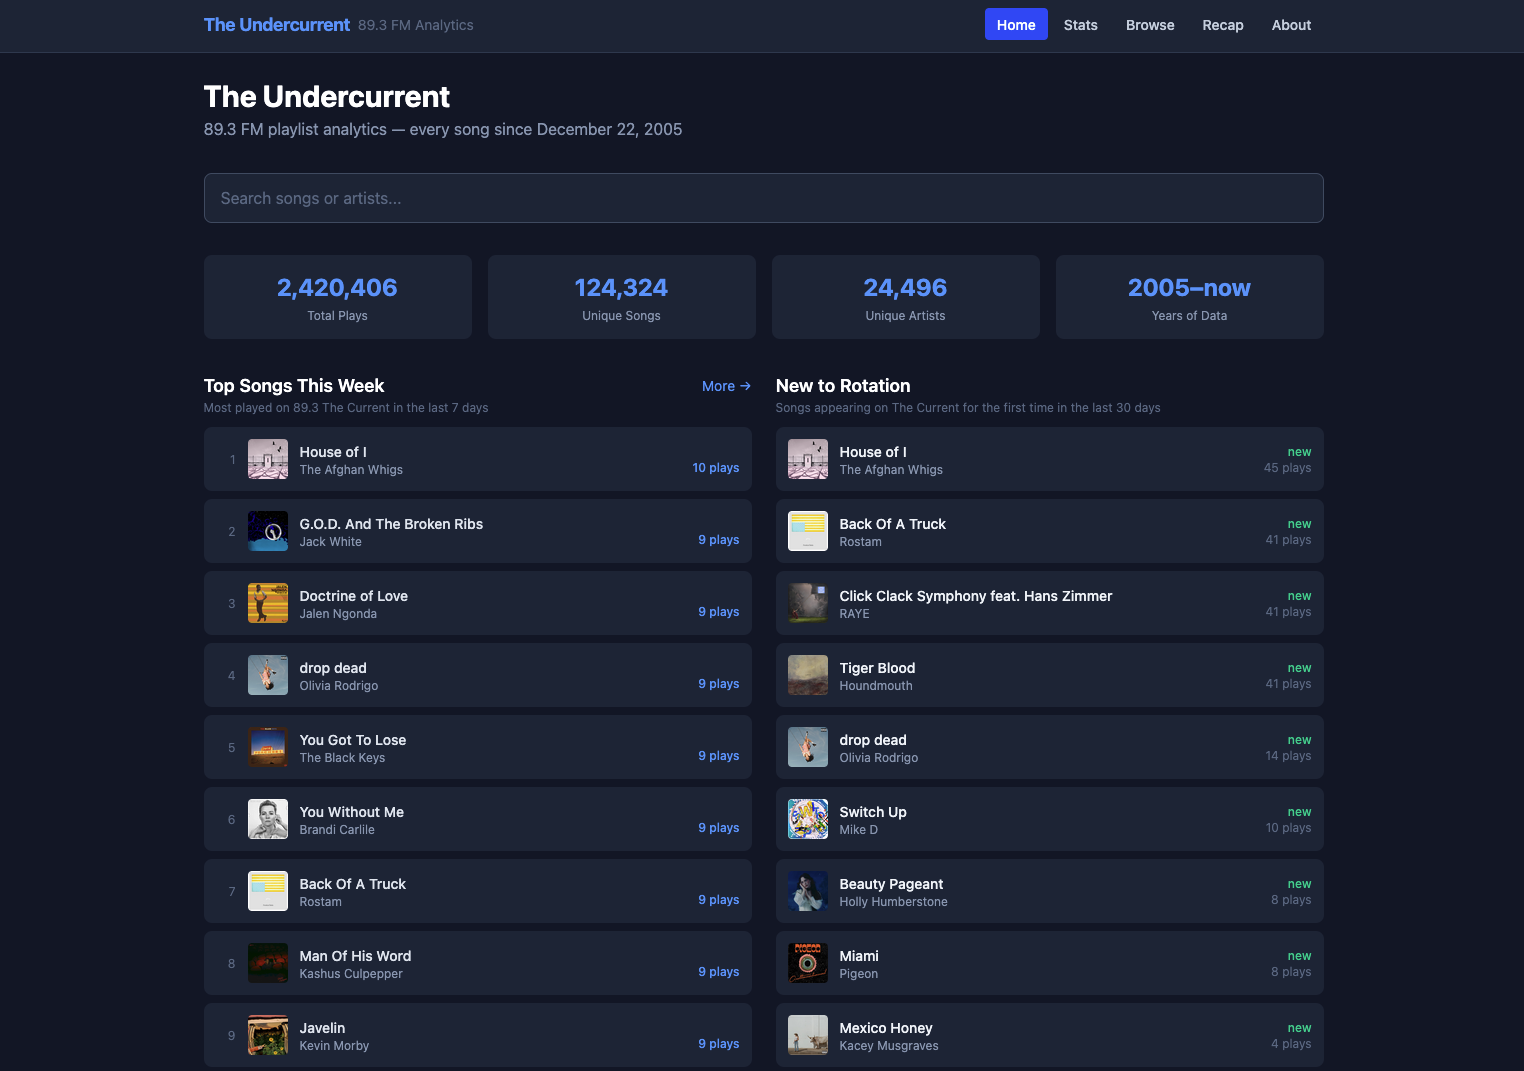Click Mexico Honey album cover

coord(808,1035)
